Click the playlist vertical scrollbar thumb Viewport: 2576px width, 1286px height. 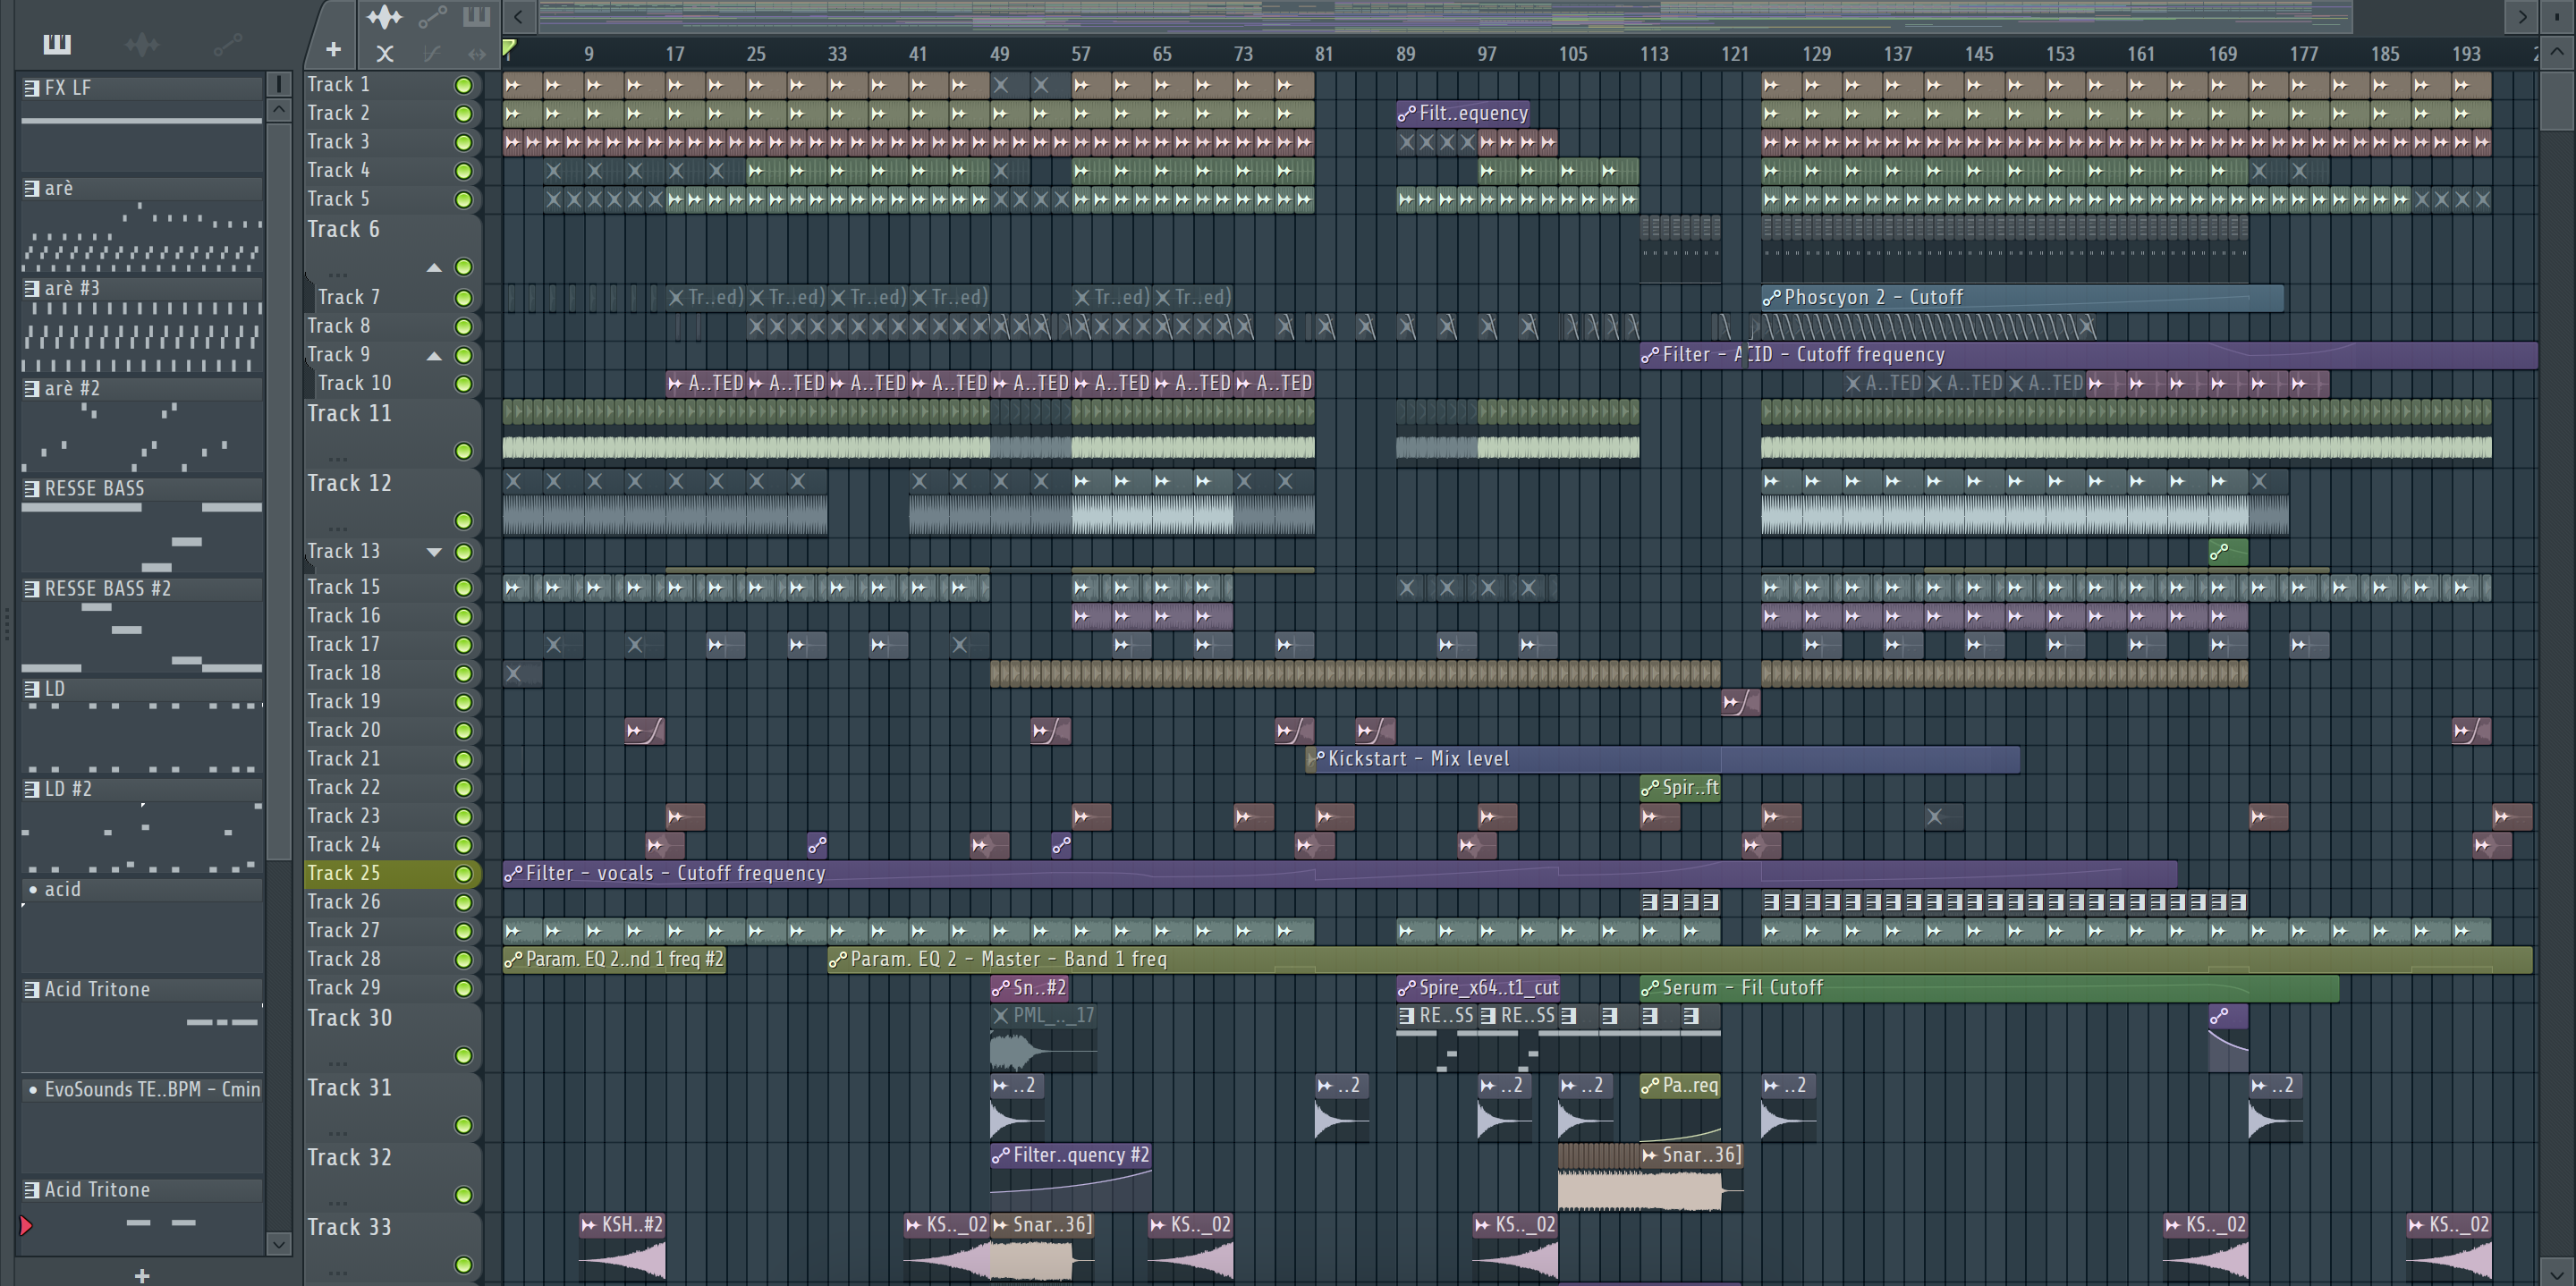[2557, 99]
